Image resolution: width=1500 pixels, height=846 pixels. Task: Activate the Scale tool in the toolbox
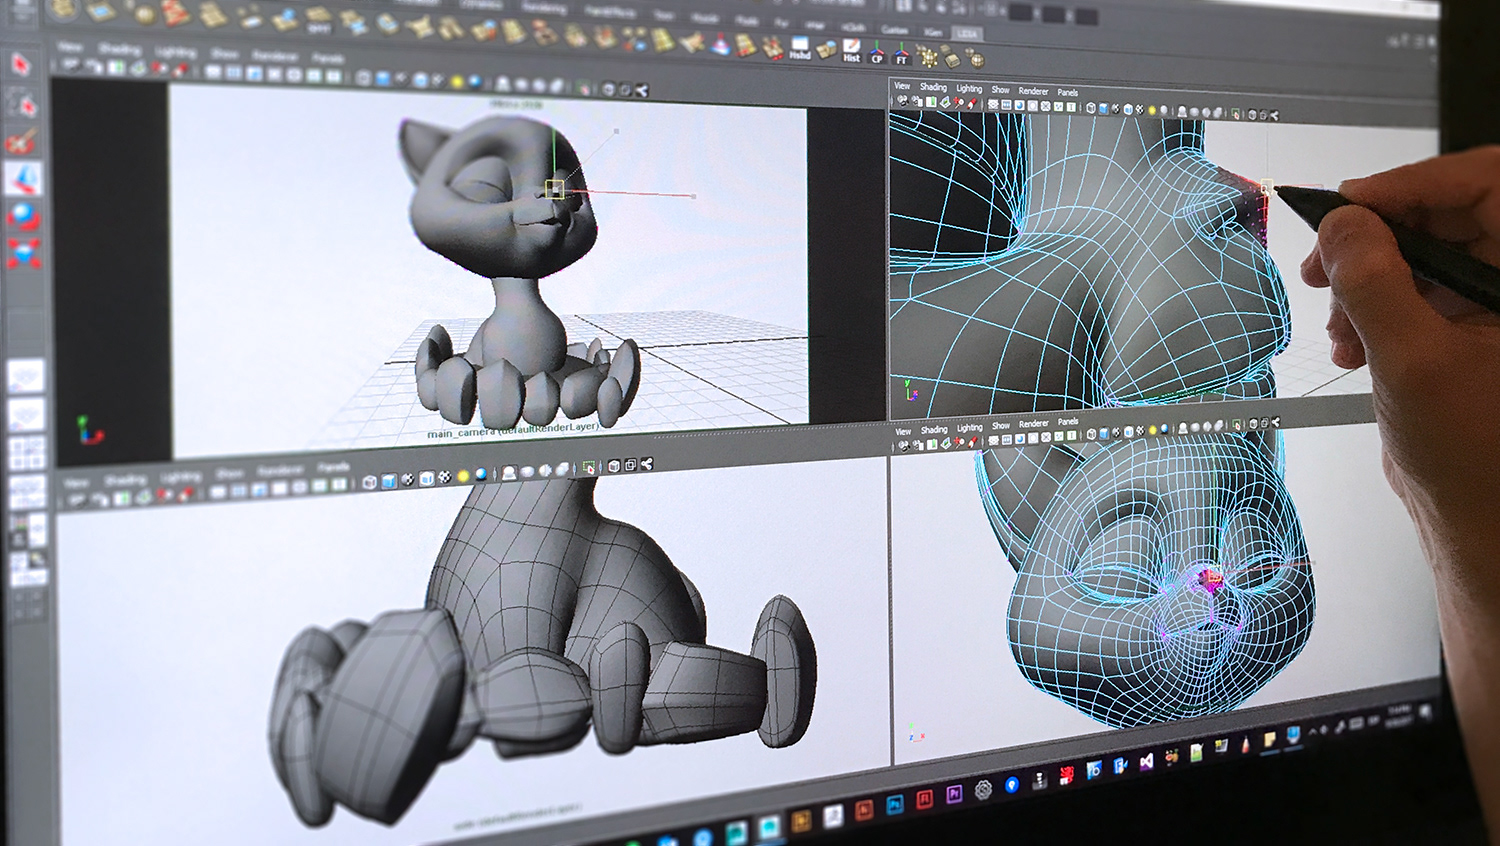23,255
